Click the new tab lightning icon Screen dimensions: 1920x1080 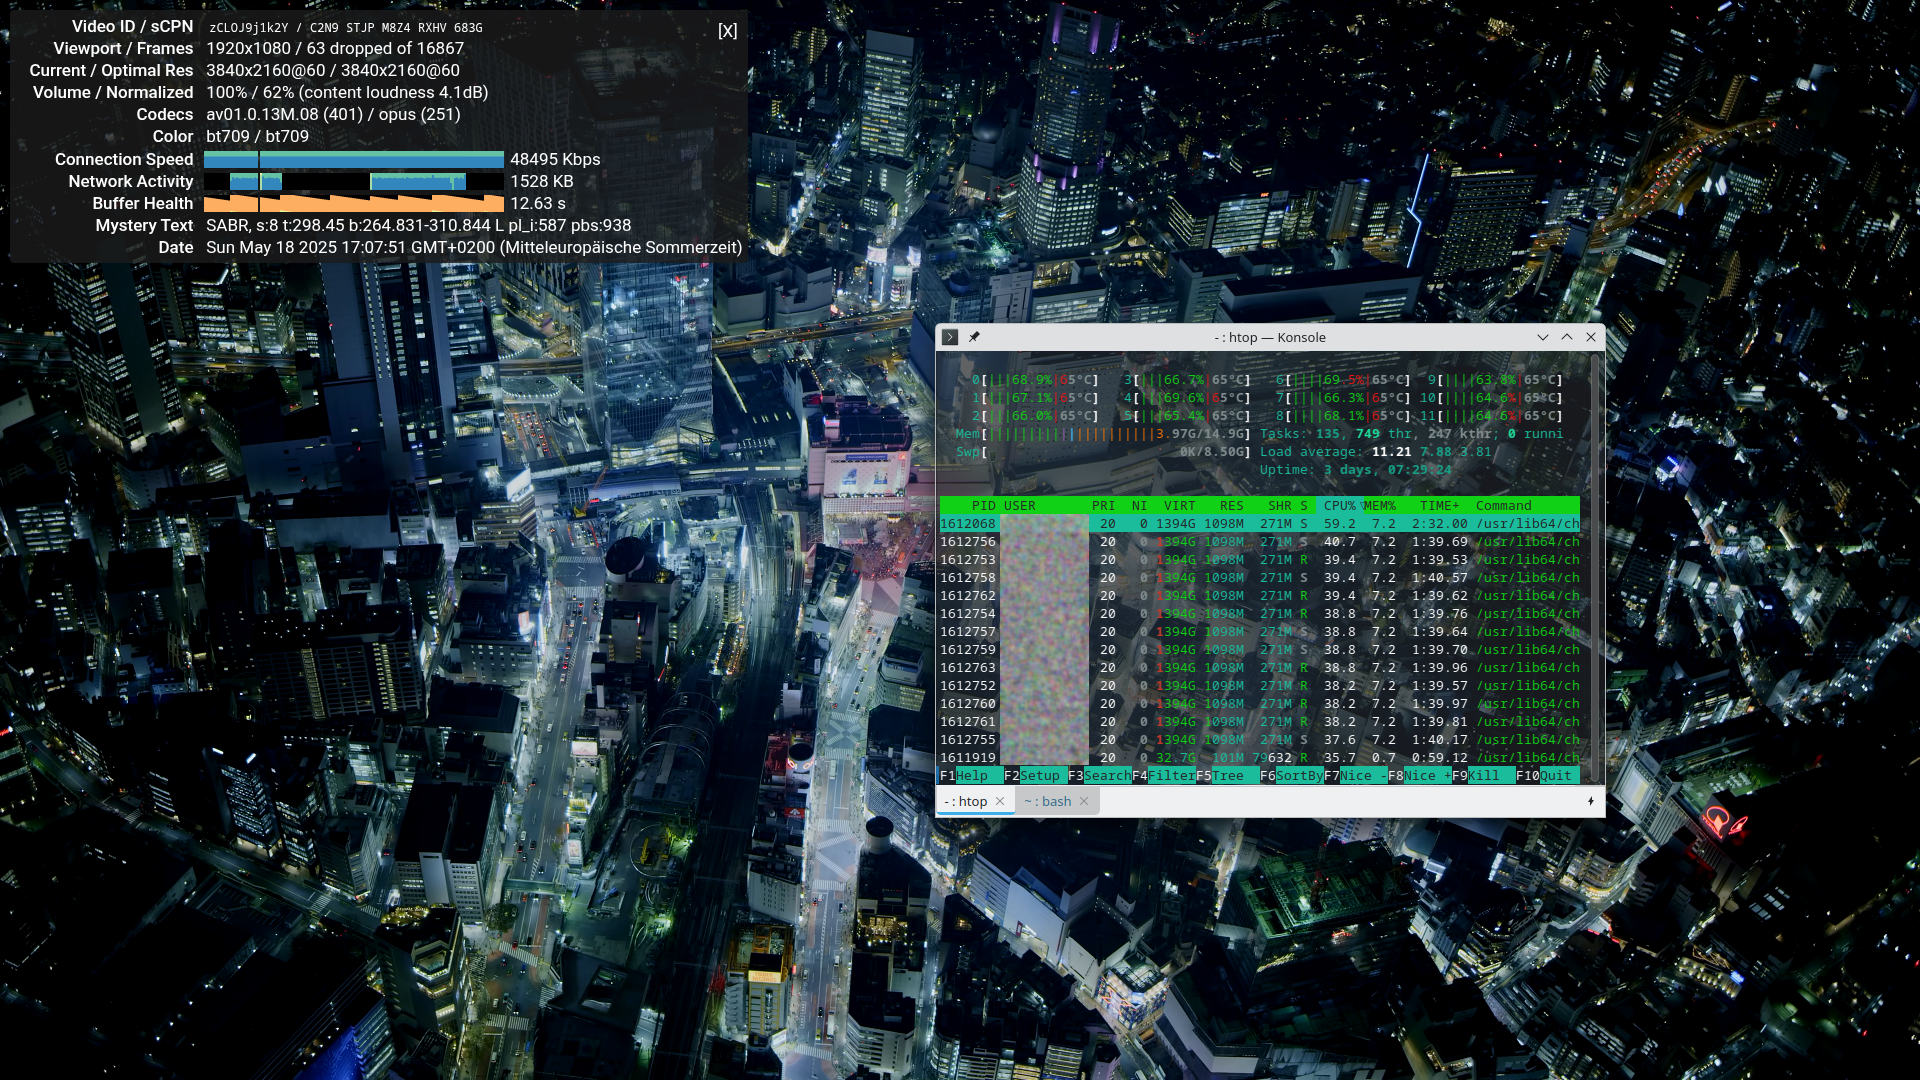[1590, 802]
